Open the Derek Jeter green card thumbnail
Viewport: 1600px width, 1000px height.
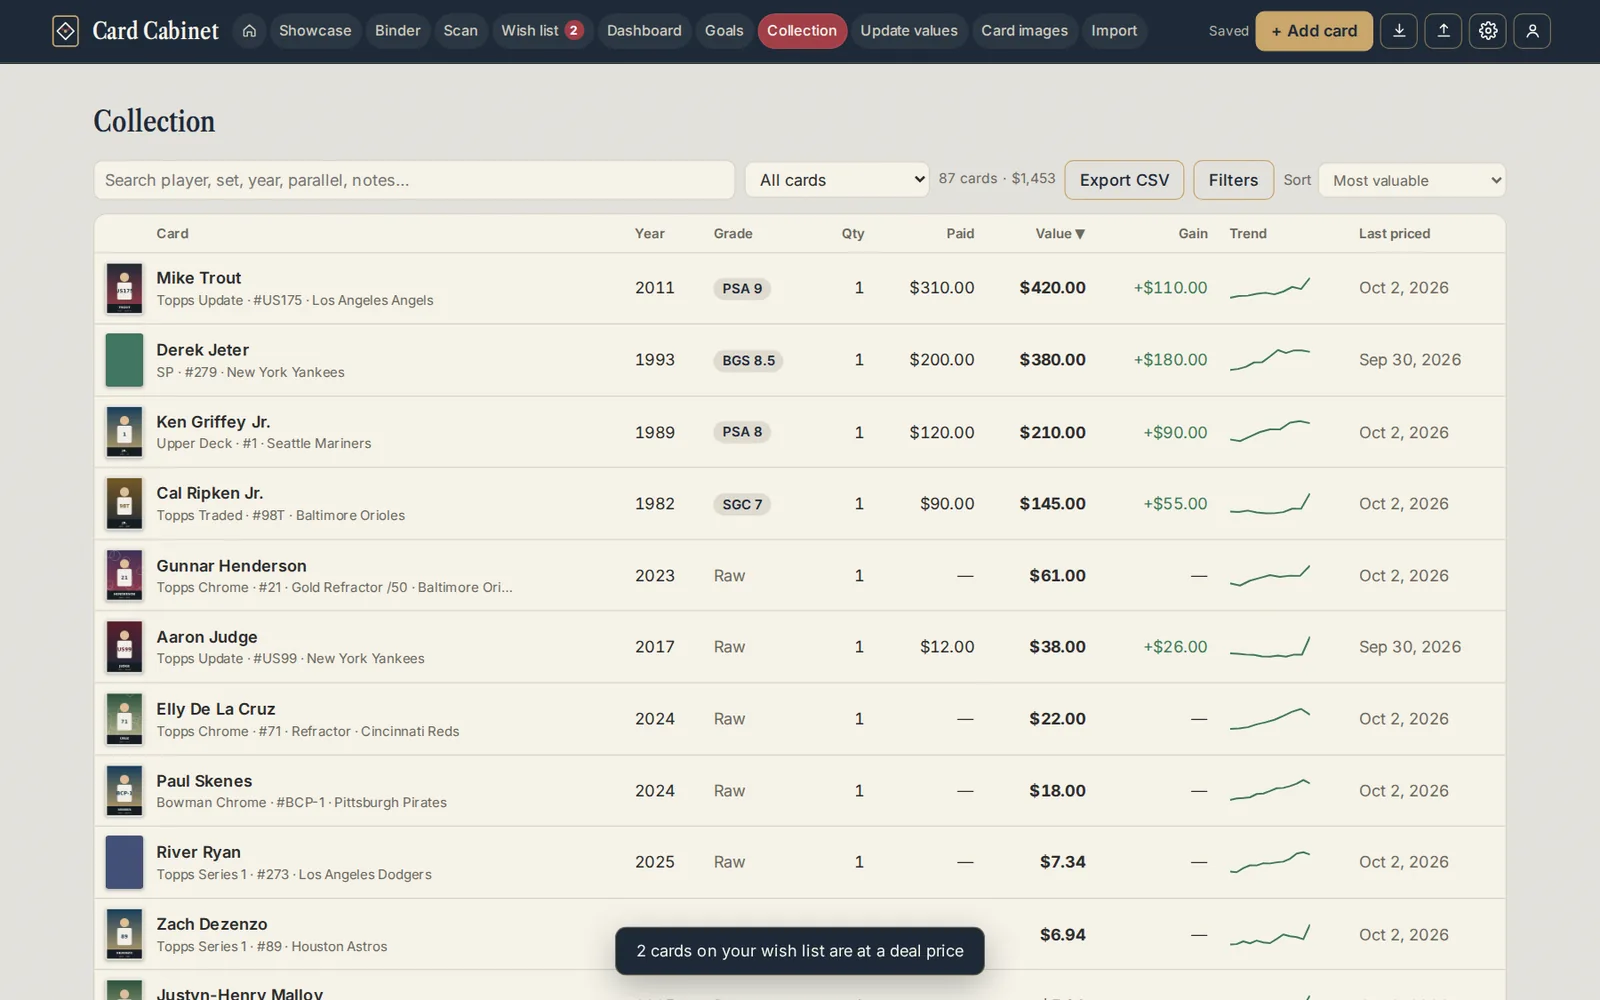[x=125, y=360]
